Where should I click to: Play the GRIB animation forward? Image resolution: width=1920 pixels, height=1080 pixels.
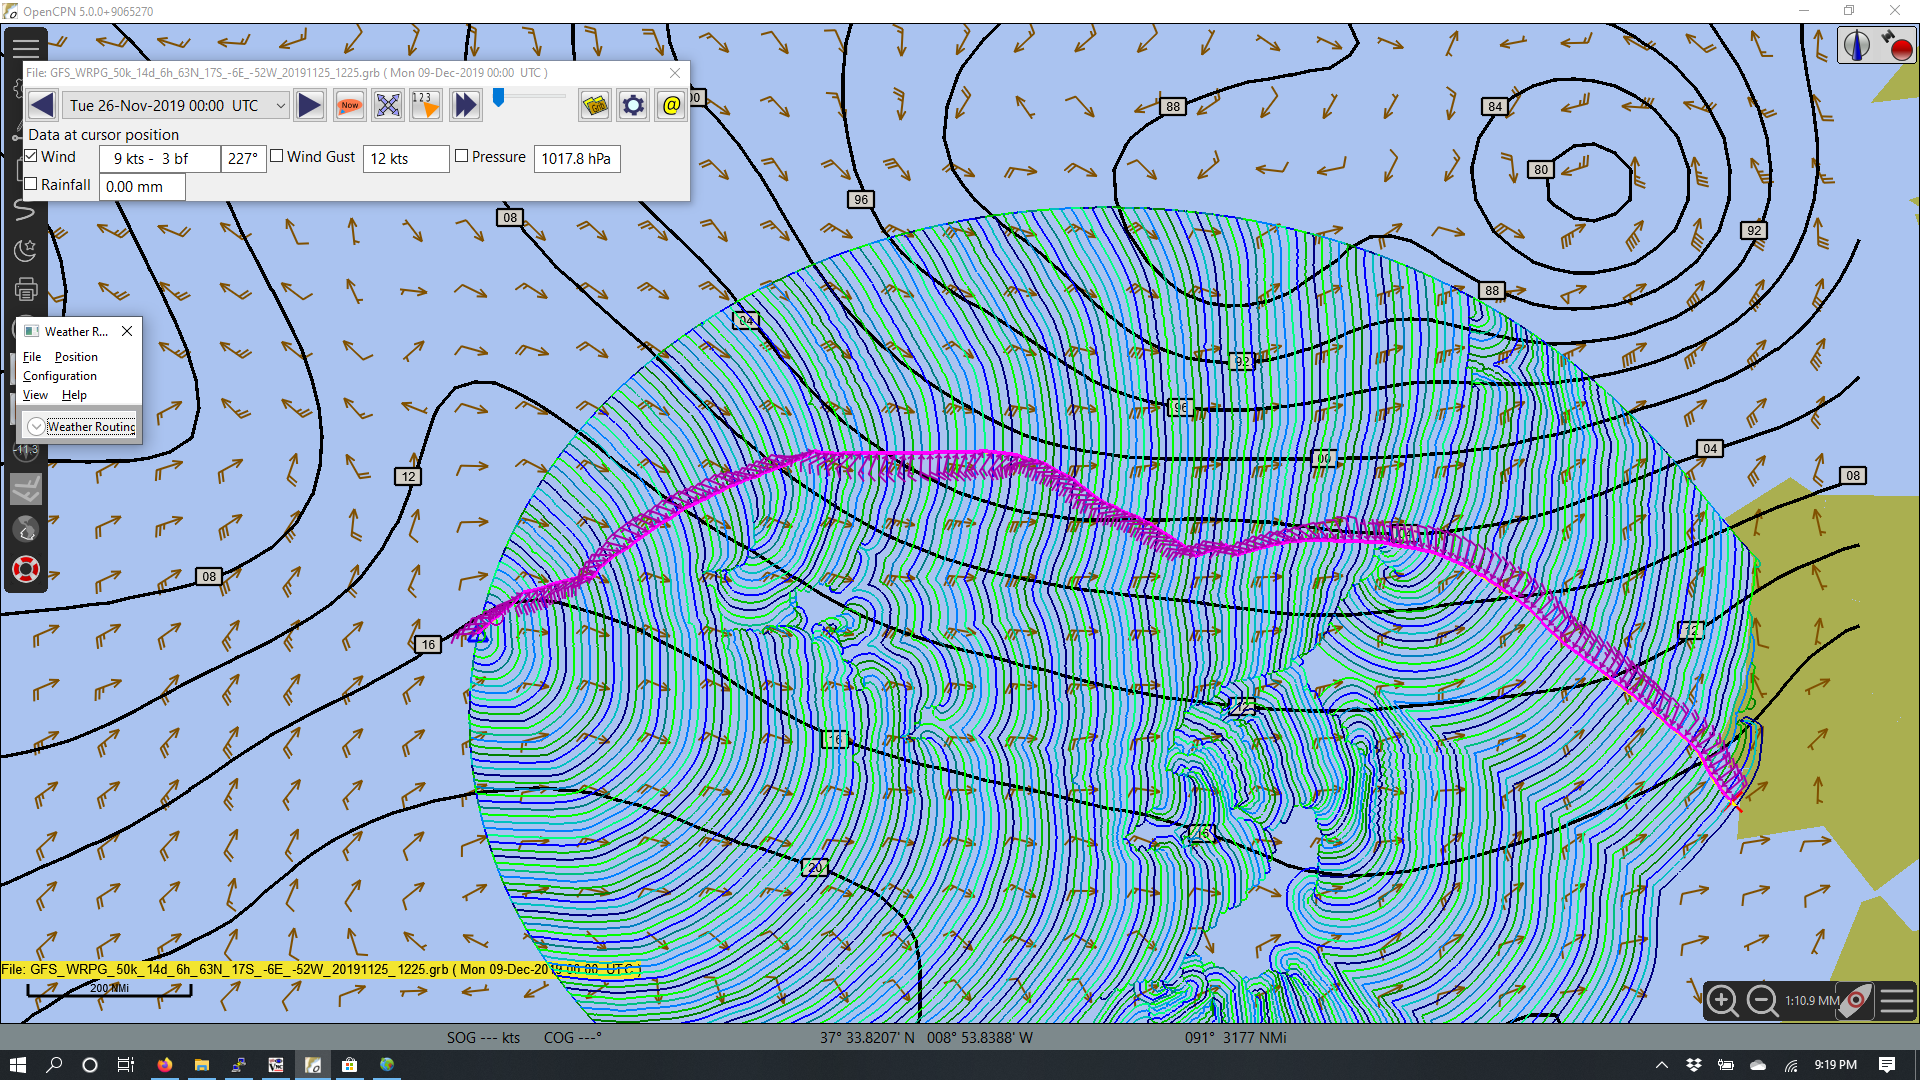click(310, 105)
